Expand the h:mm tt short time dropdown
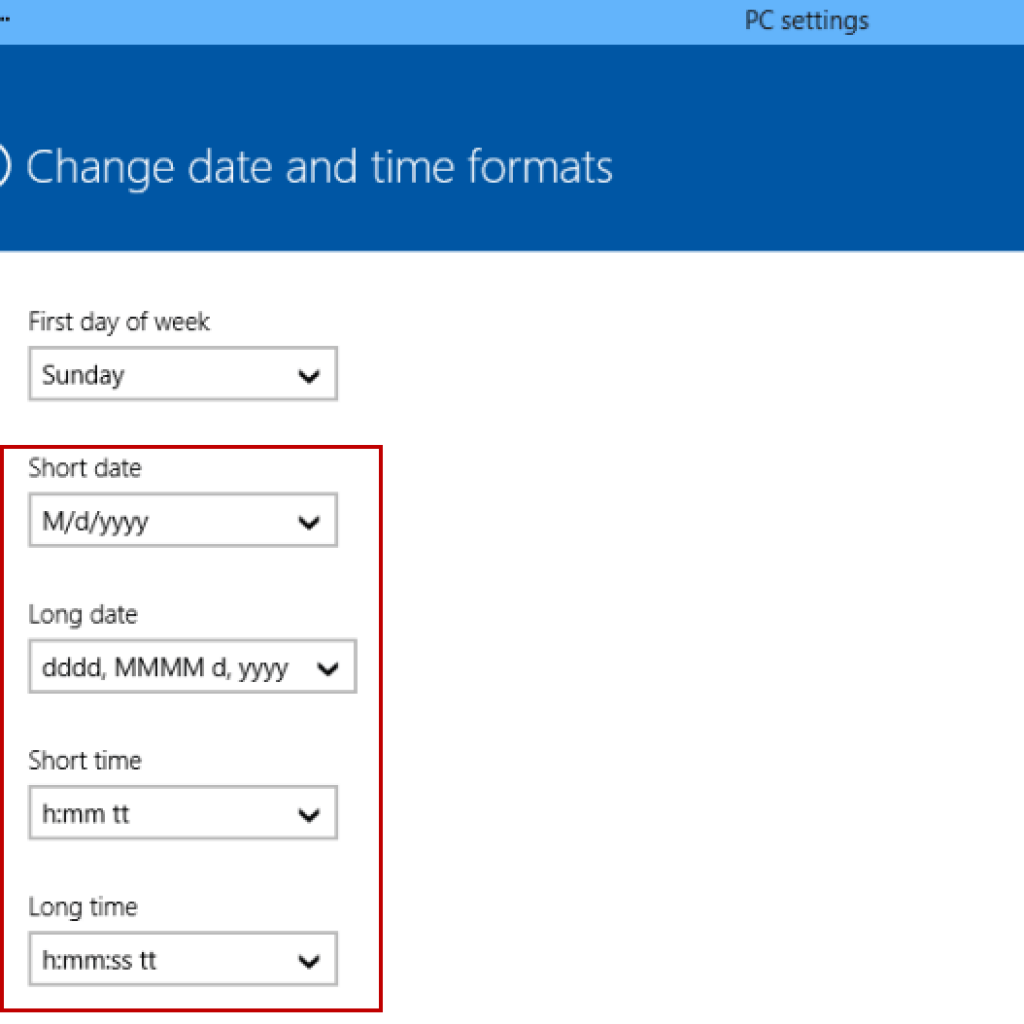This screenshot has height=1024, width=1024. 182,814
